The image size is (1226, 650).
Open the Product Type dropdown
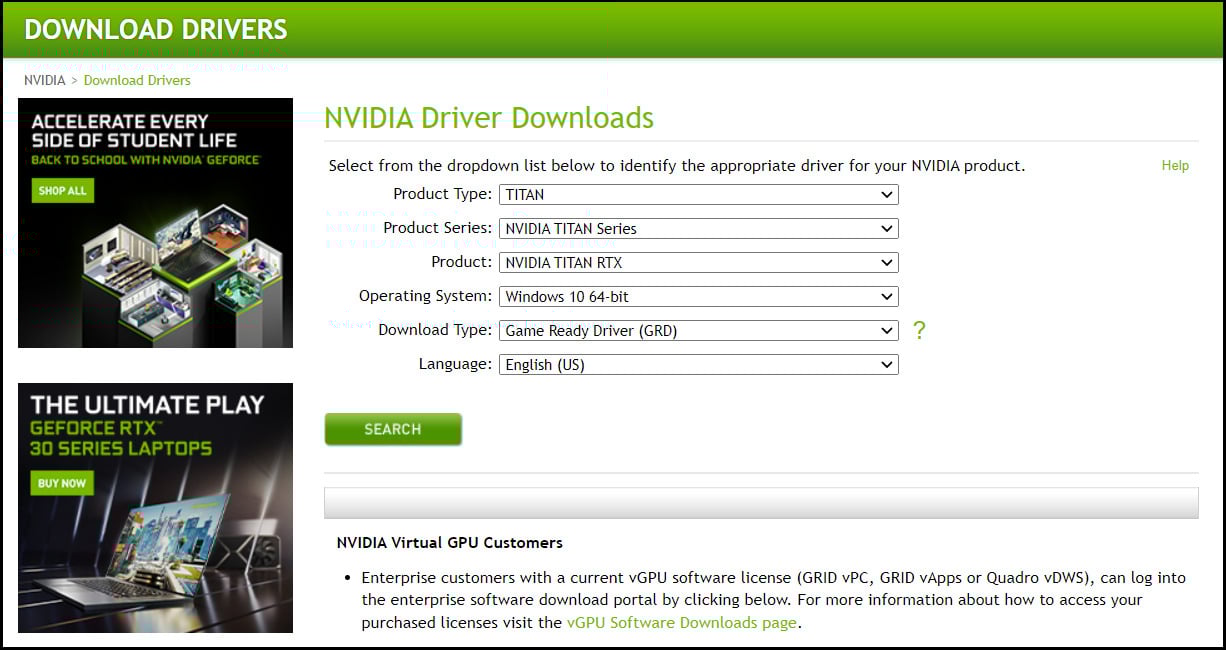click(697, 194)
